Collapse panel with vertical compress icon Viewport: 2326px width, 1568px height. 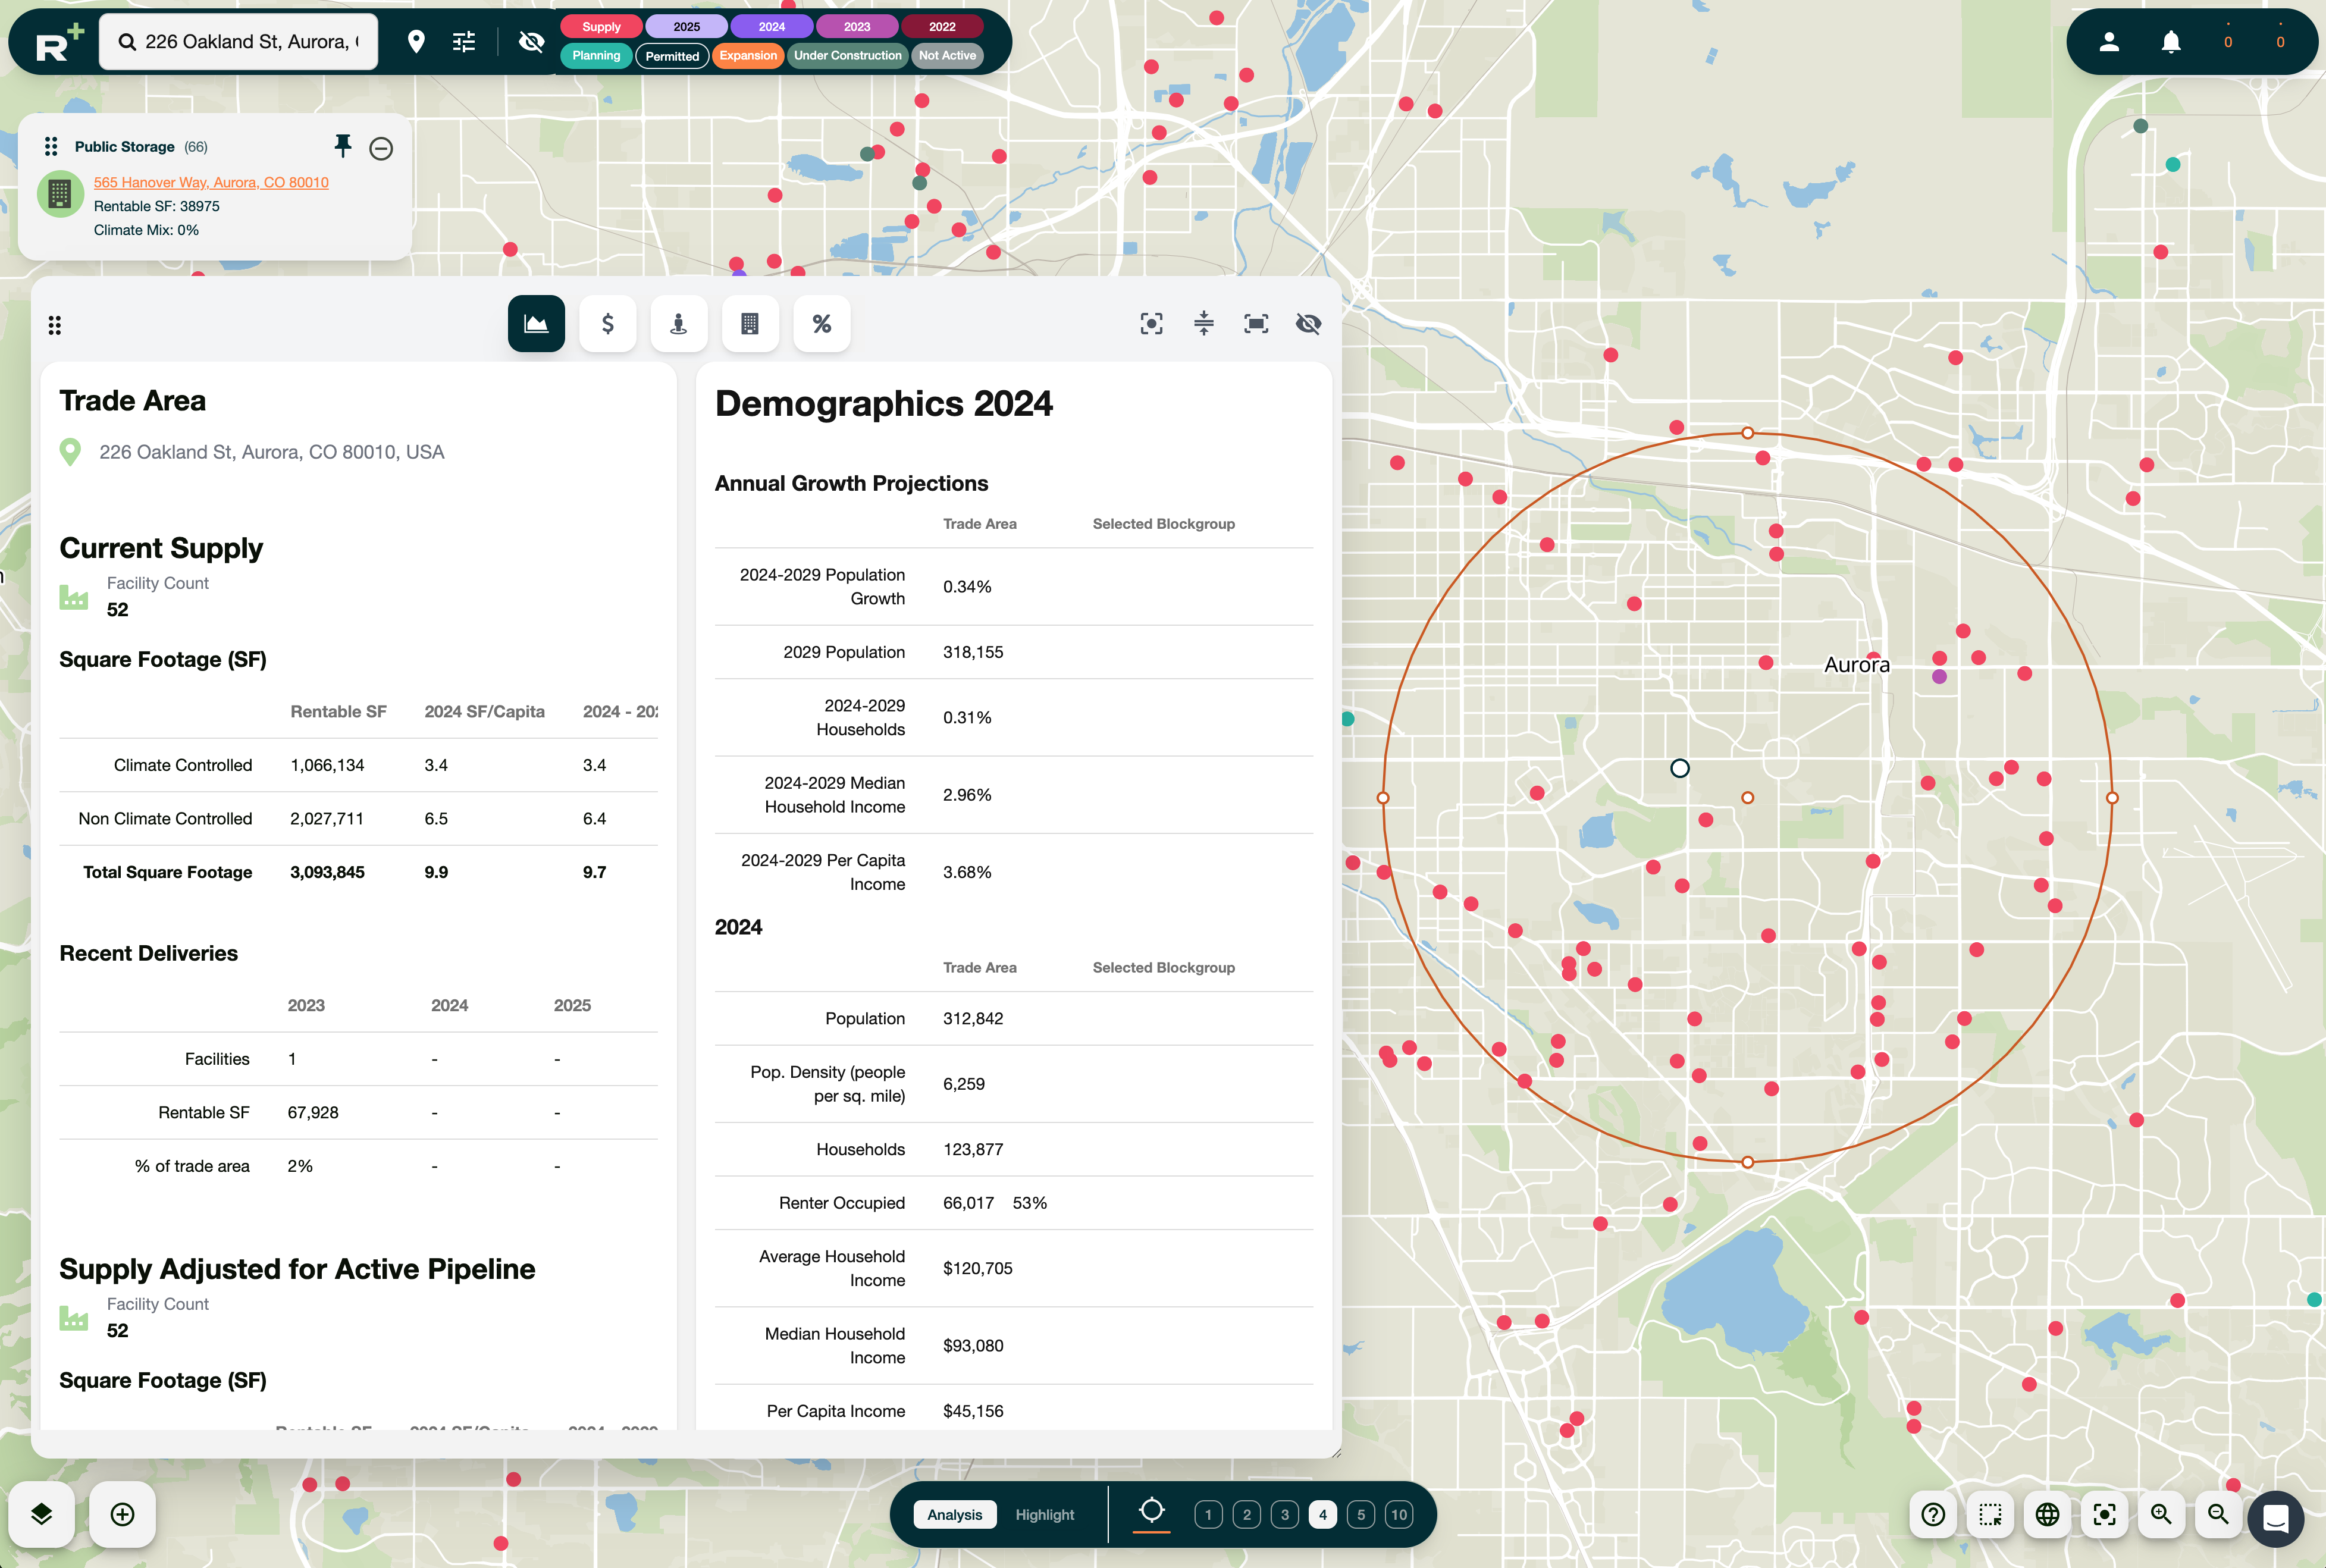point(1204,324)
